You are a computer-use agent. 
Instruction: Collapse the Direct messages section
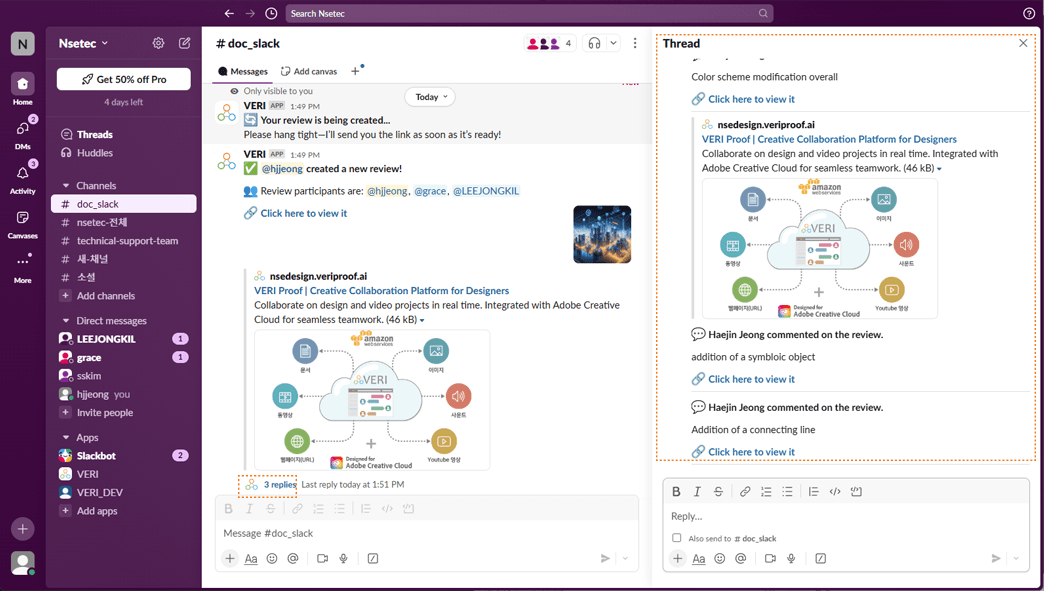[x=66, y=321]
